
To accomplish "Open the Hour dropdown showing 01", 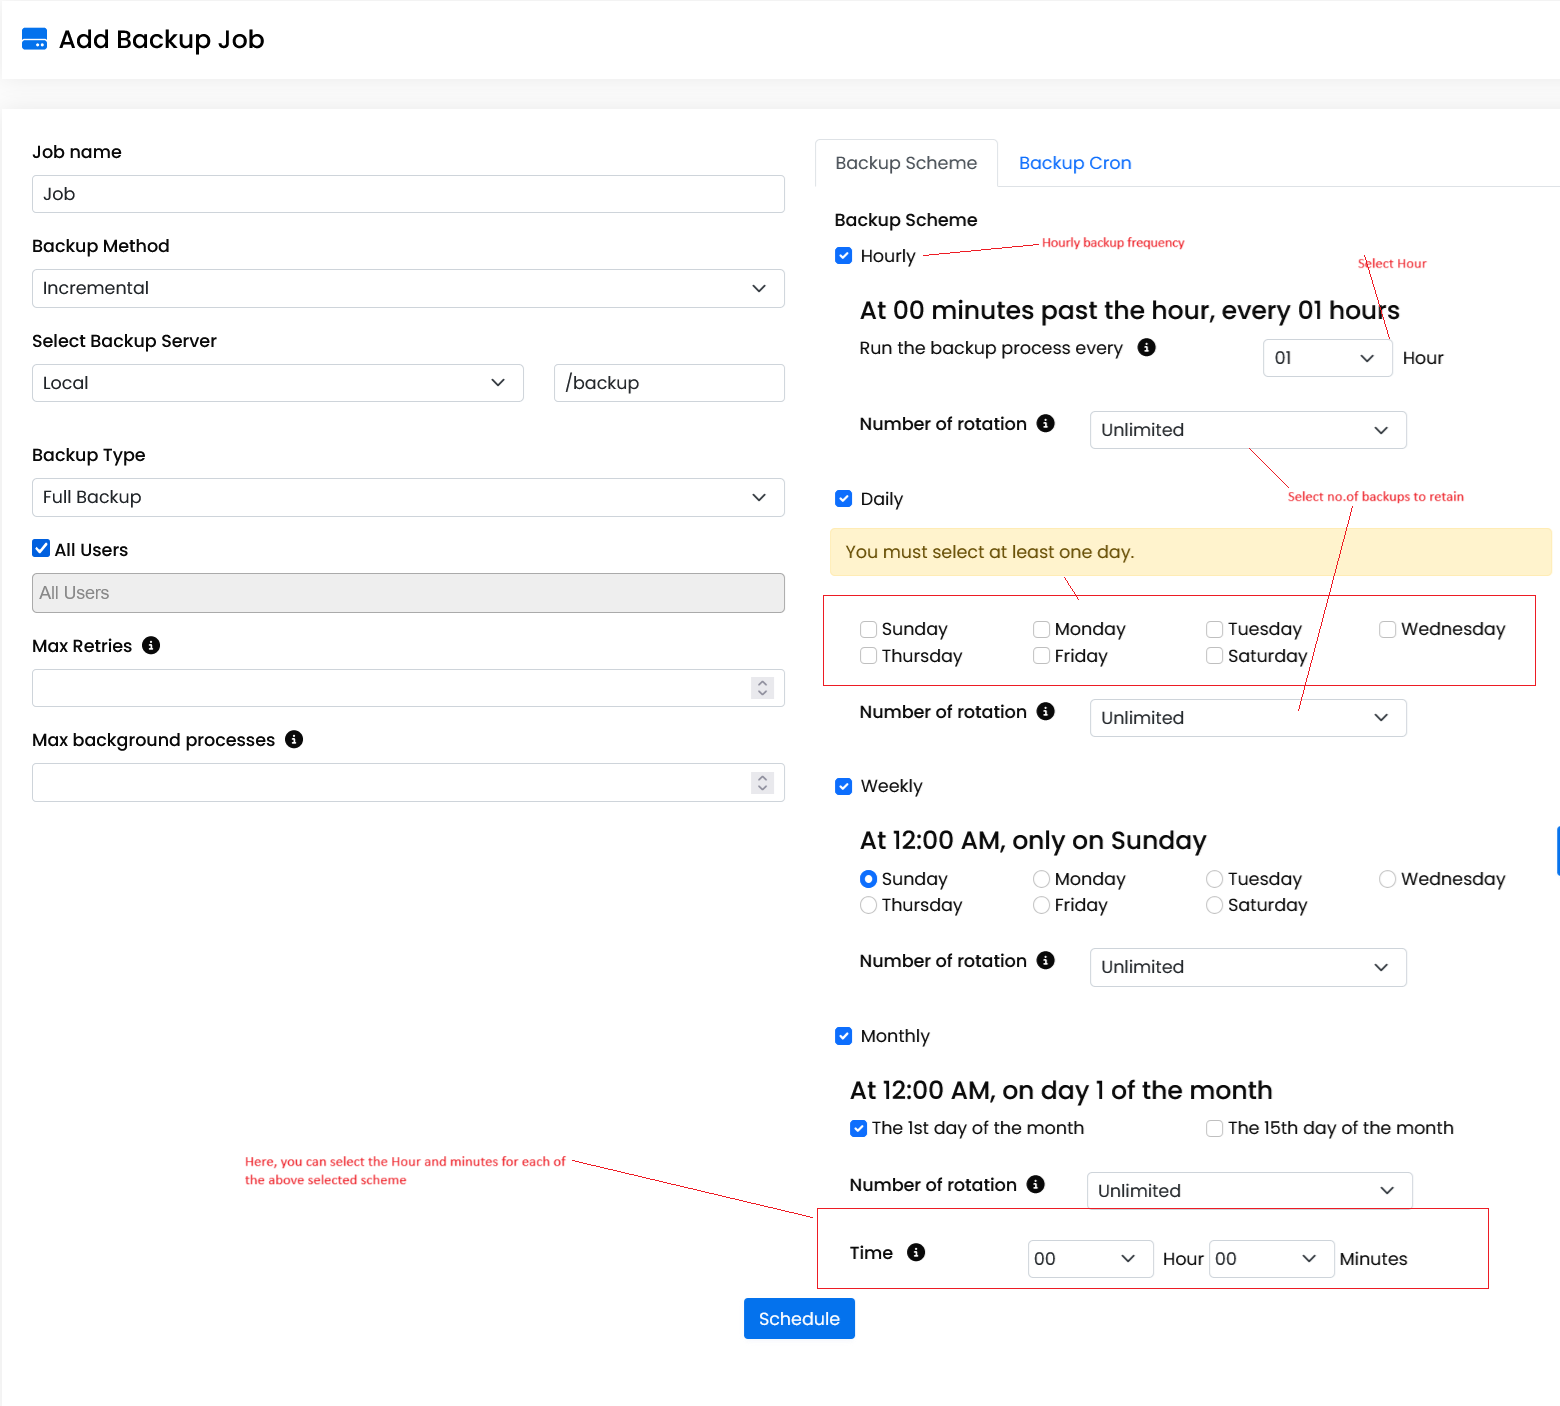I will pos(1327,357).
